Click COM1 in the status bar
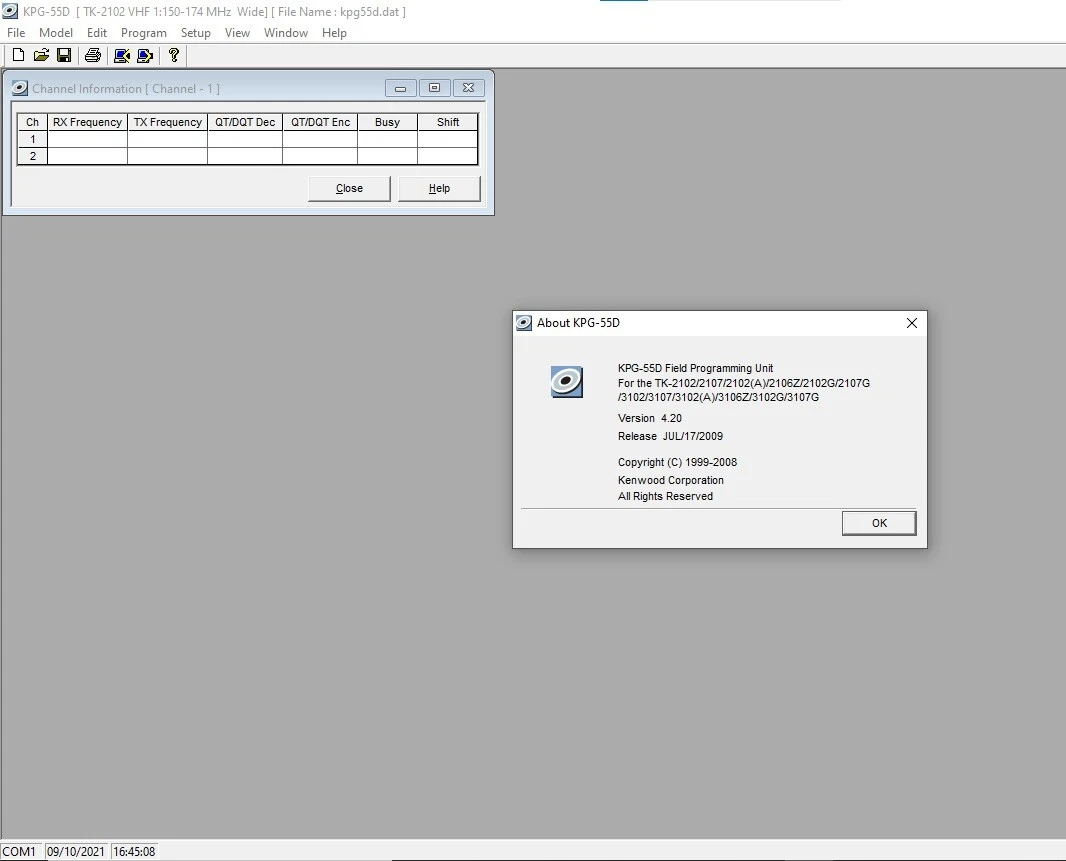This screenshot has height=861, width=1066. point(19,851)
